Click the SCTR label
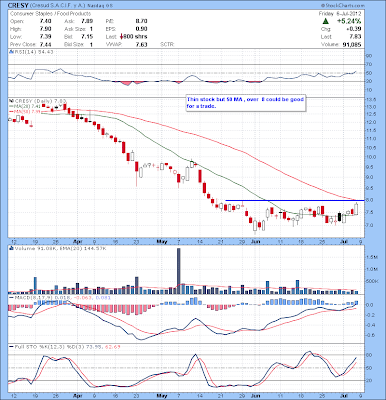386x400 pixels. (x=167, y=44)
